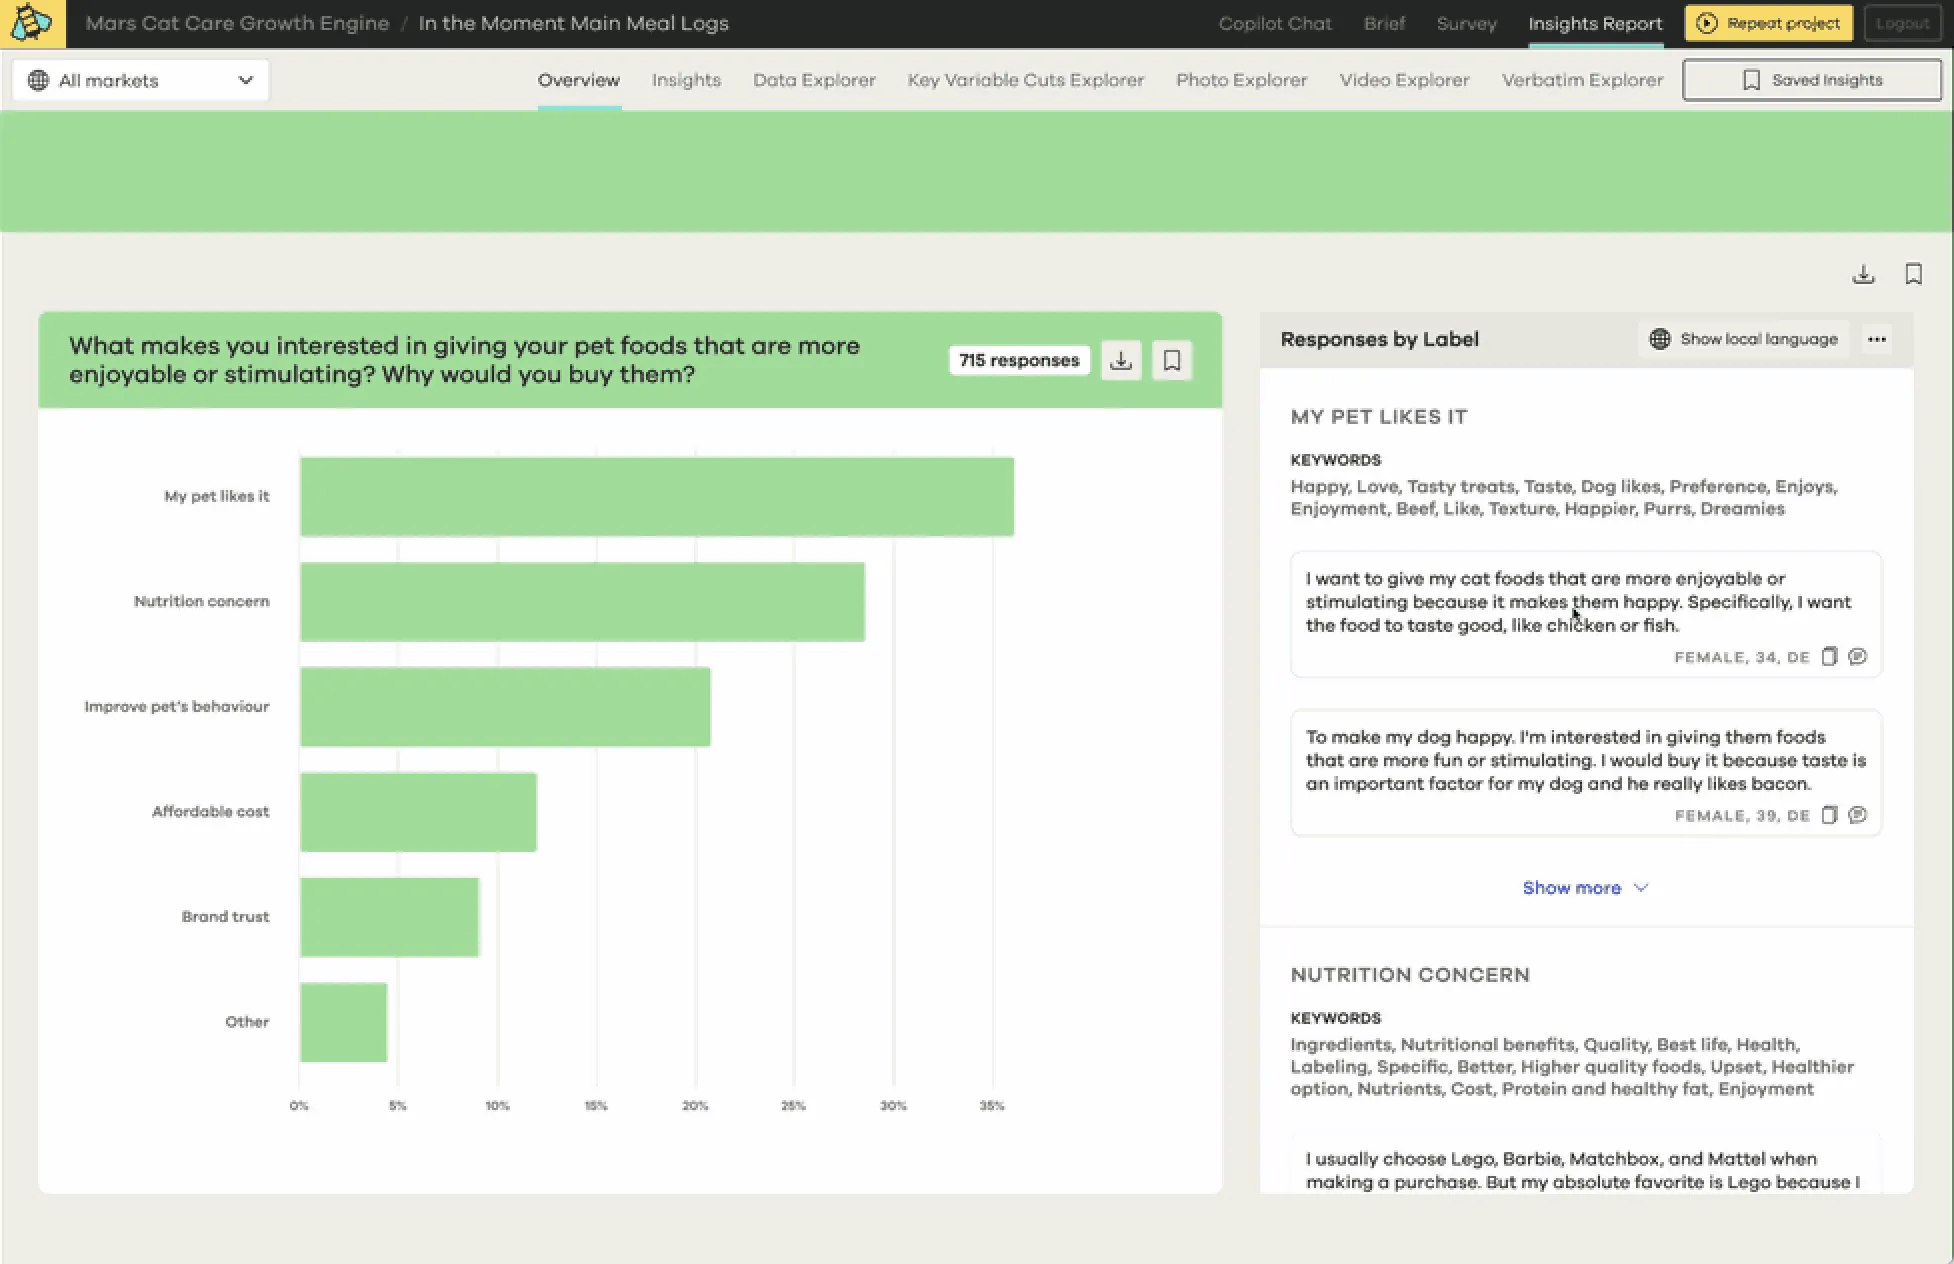Click the 715 responses badge
Viewport: 1954px width, 1264px height.
click(1019, 360)
